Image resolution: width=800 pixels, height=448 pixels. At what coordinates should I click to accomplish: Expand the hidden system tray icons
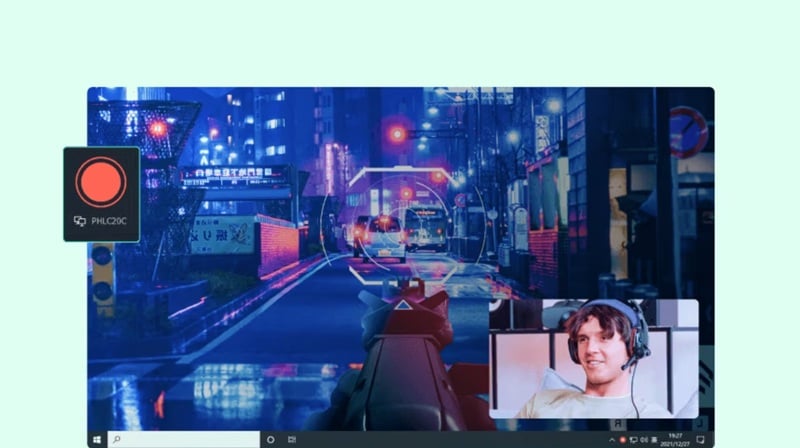[x=612, y=440]
